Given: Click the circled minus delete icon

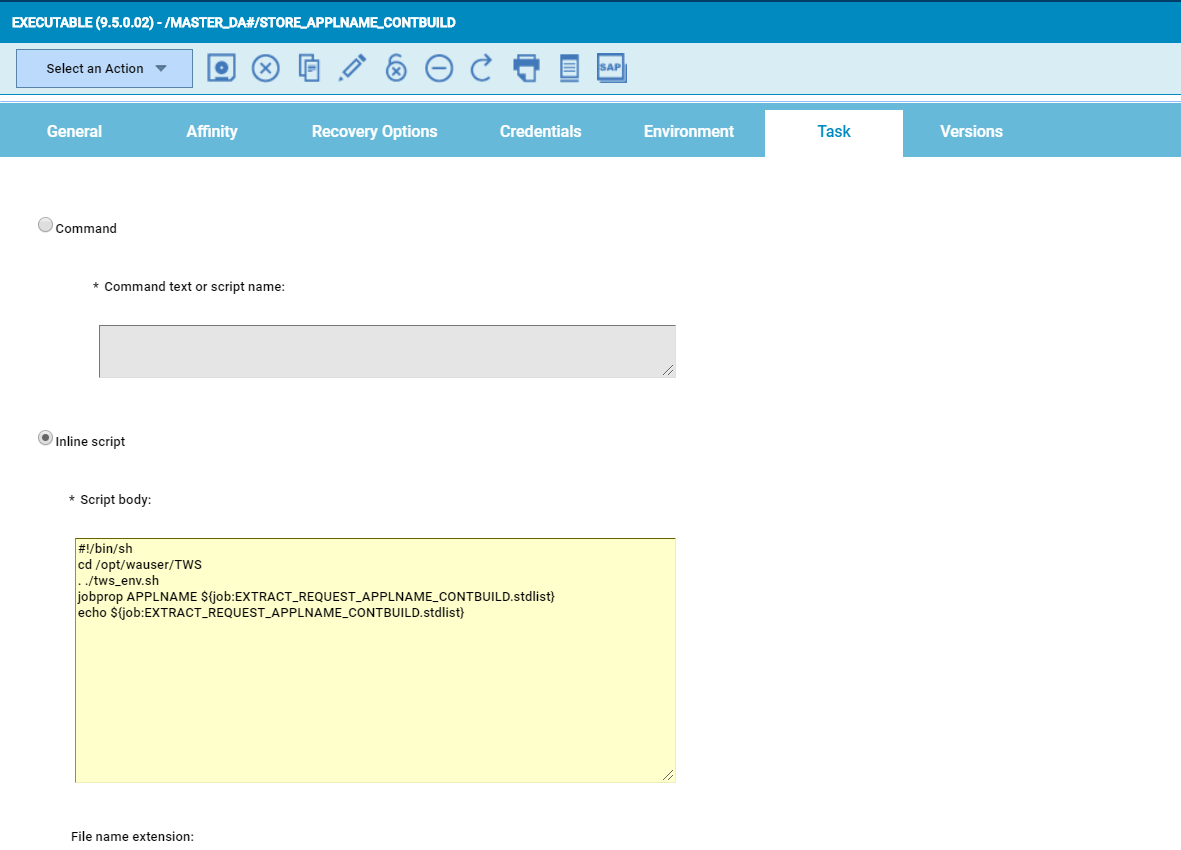Looking at the screenshot, I should pyautogui.click(x=439, y=68).
